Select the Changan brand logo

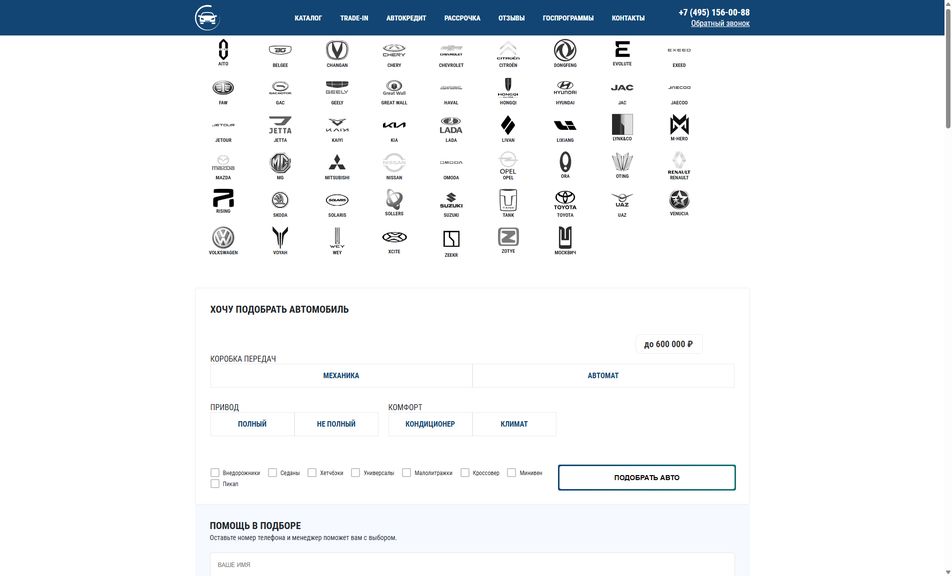[337, 50]
